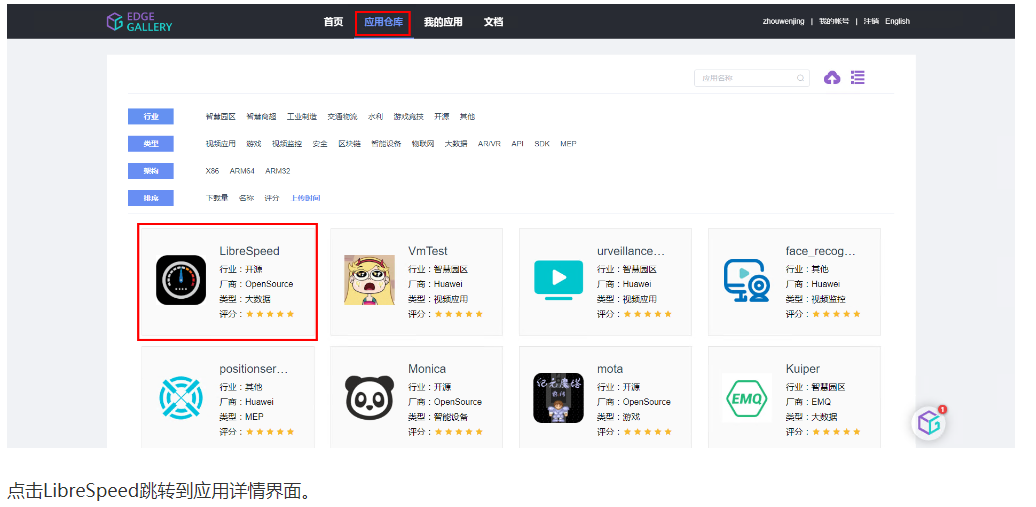Image resolution: width=1036 pixels, height=507 pixels.
Task: Open 文档 navigation tab
Action: pyautogui.click(x=493, y=21)
